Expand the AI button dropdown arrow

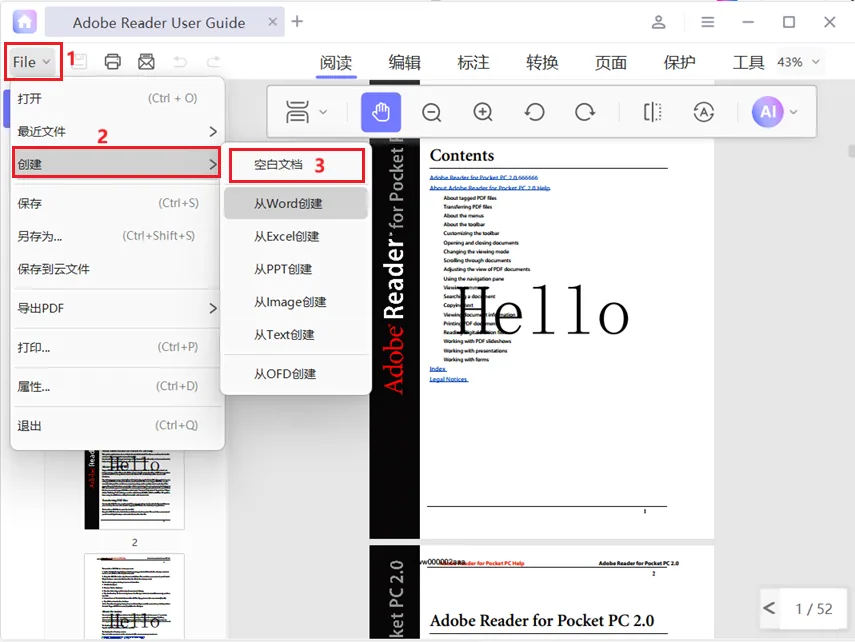click(793, 112)
